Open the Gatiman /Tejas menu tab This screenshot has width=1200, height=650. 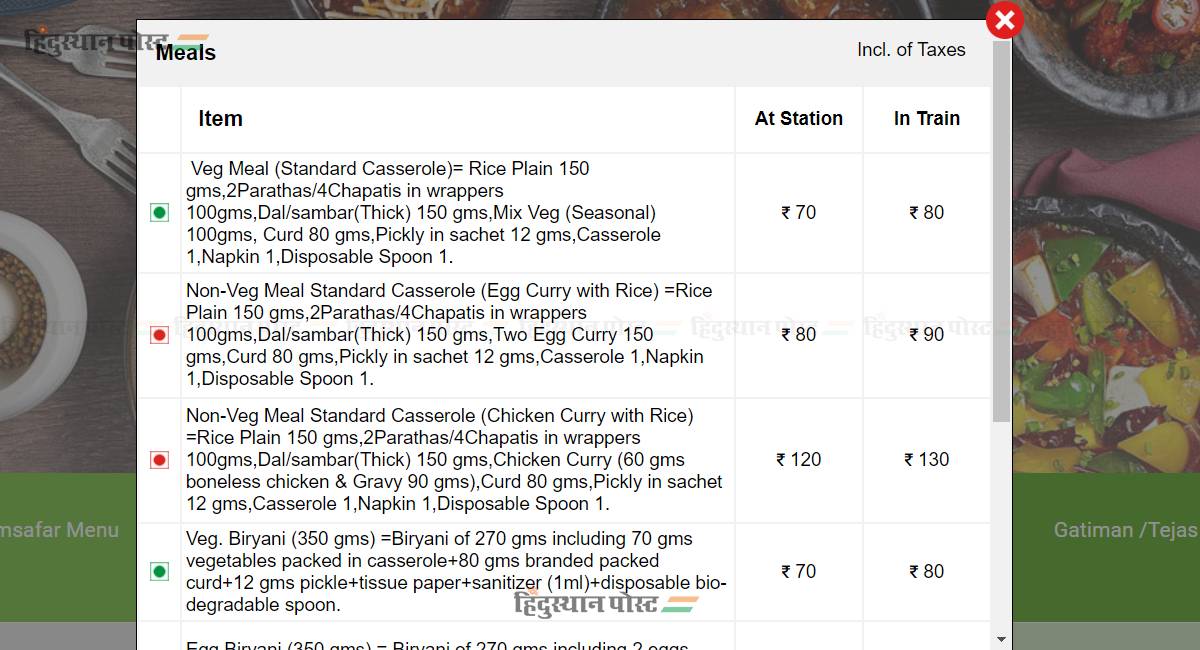(1125, 530)
